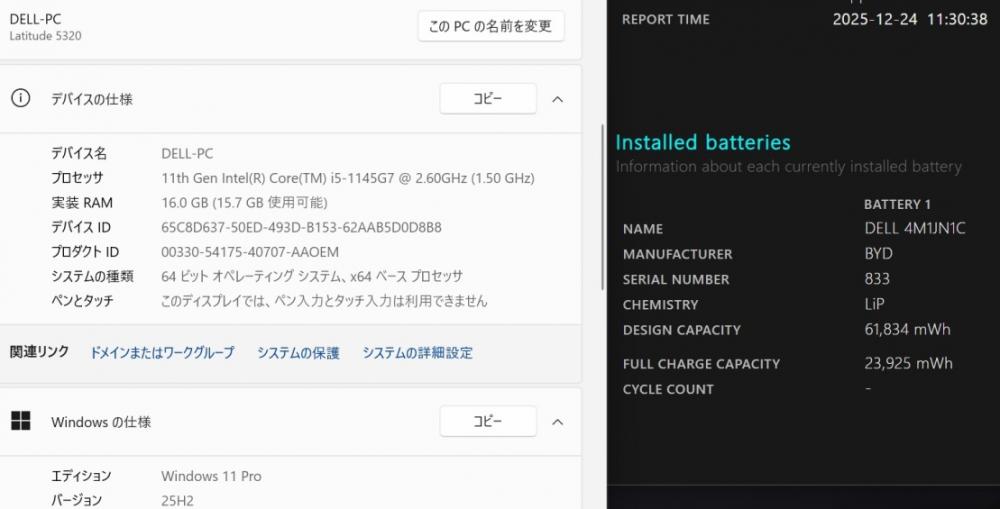Click the BATTERY 1 column header
The width and height of the screenshot is (1000, 509).
[x=897, y=205]
